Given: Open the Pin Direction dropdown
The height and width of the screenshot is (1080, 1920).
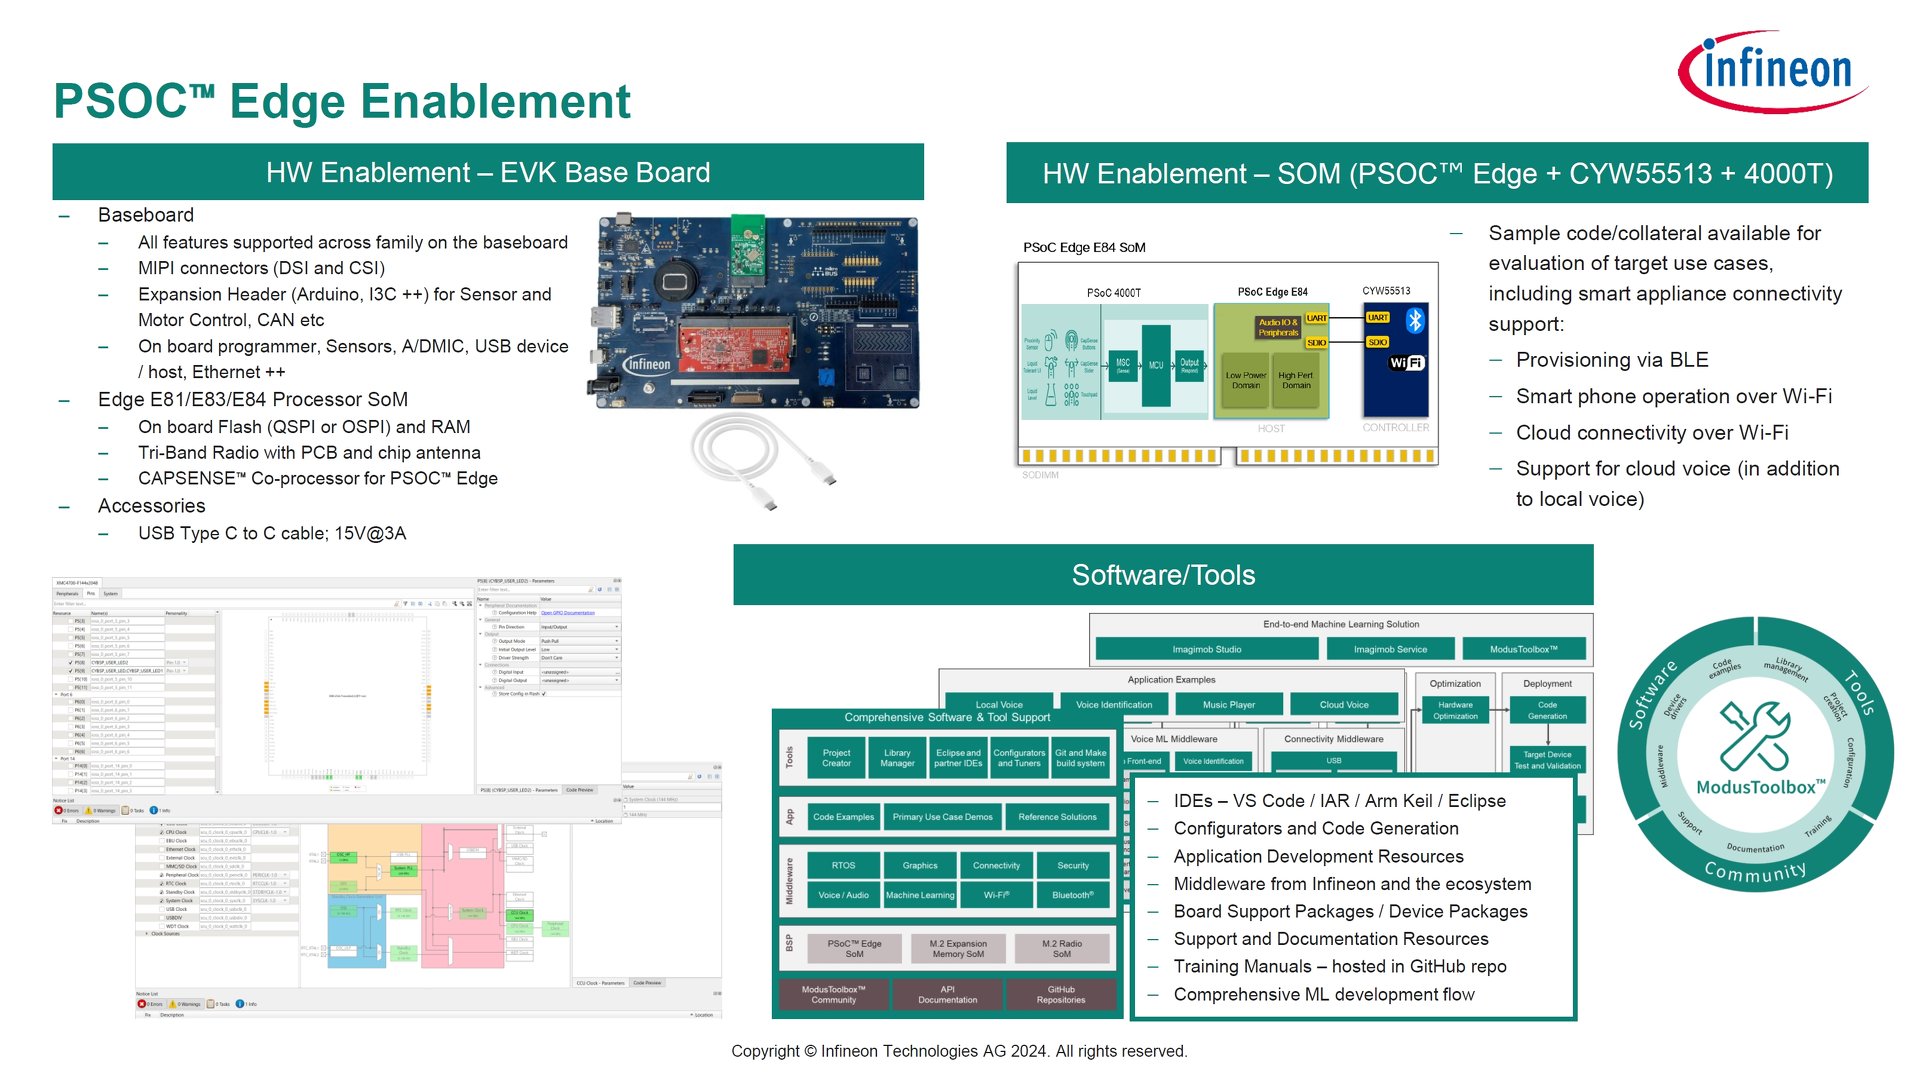Looking at the screenshot, I should (580, 627).
